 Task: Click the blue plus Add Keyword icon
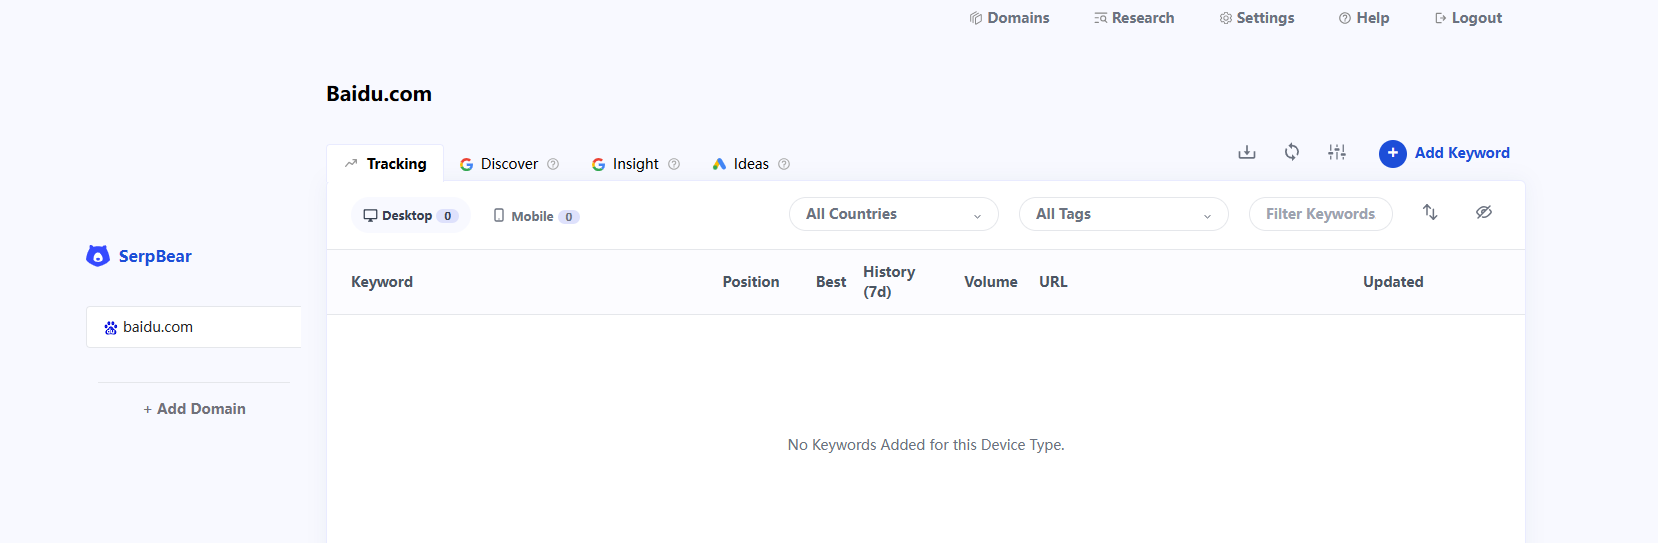click(1393, 153)
